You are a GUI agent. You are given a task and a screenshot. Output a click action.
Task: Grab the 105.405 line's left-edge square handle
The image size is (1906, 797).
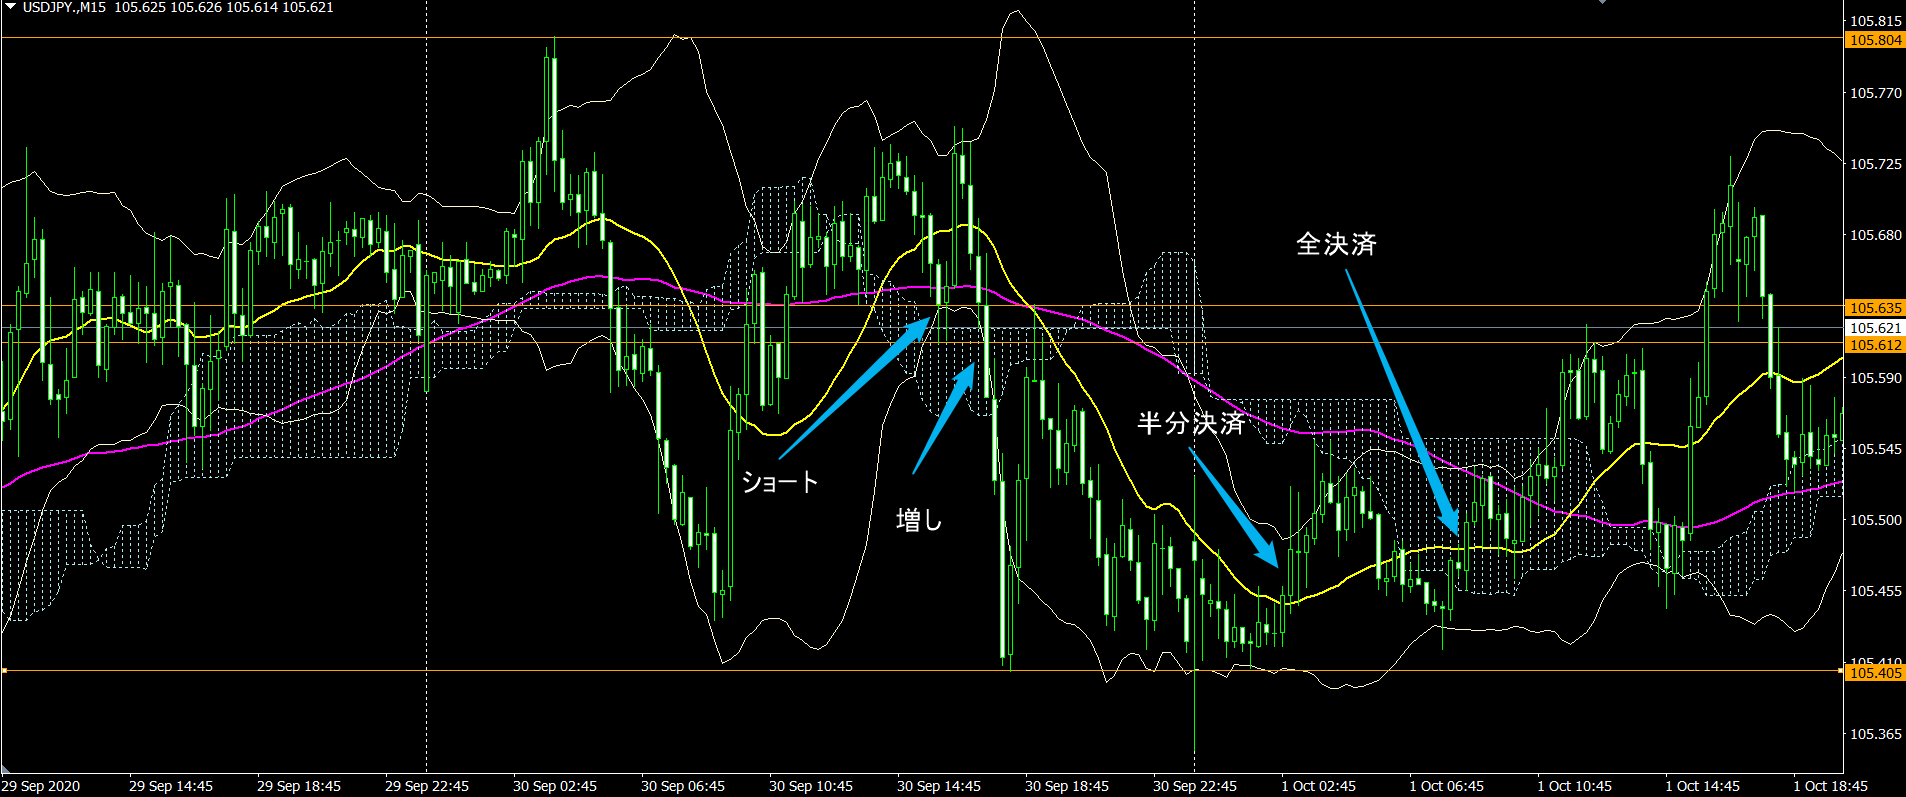point(4,670)
